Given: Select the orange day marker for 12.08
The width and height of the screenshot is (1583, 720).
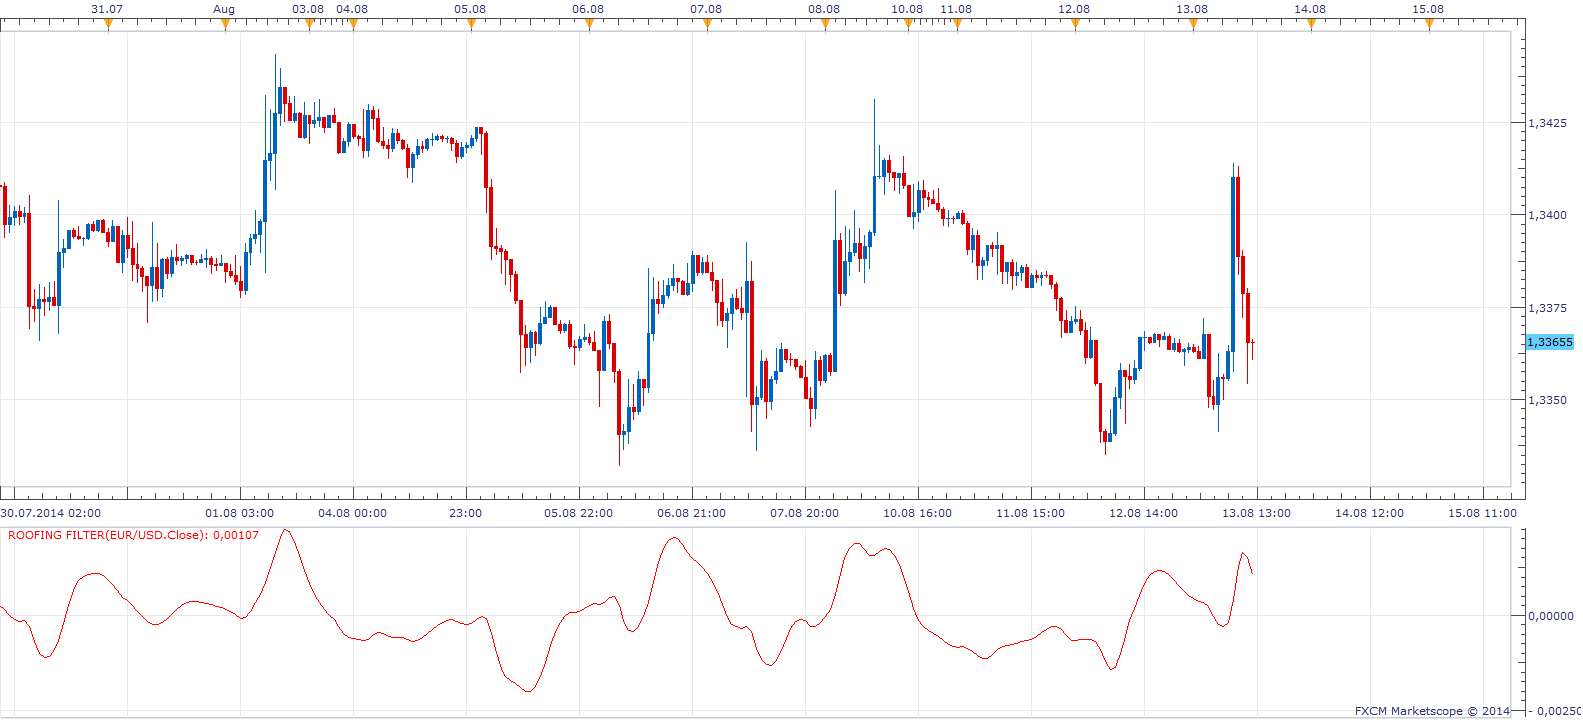Looking at the screenshot, I should pos(1075,25).
